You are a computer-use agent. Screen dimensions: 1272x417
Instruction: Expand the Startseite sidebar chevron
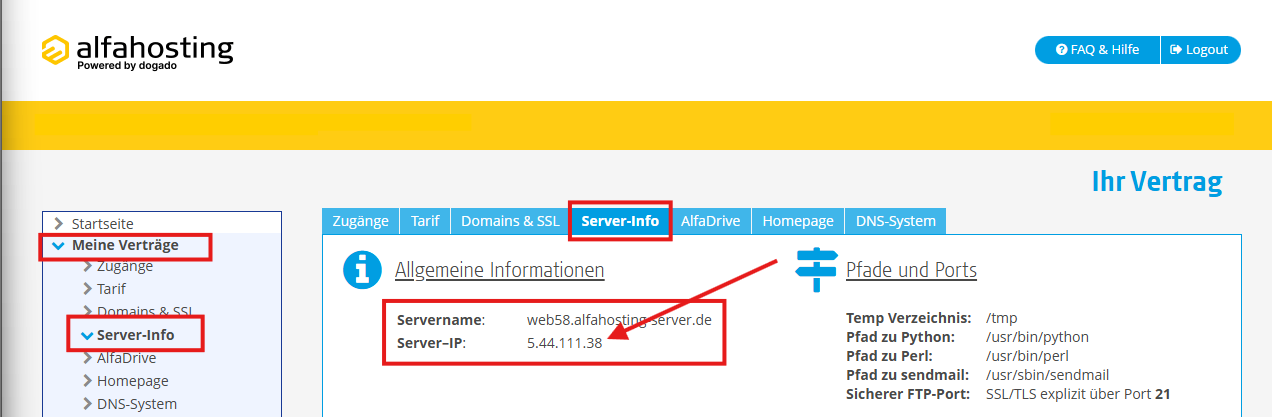(59, 224)
